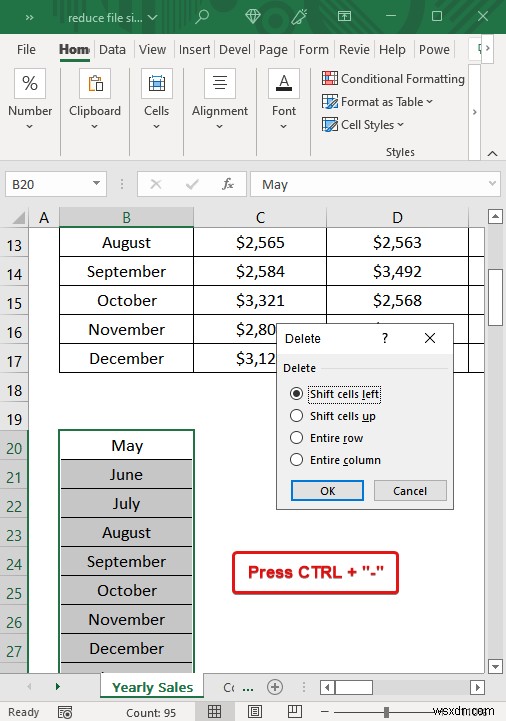This screenshot has height=721, width=506.
Task: Add a new sheet with plus icon
Action: coord(275,687)
